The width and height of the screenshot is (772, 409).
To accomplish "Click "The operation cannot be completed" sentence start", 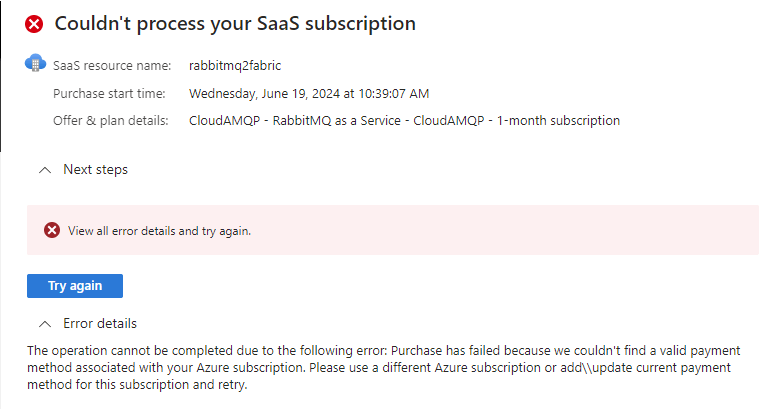I will click(x=130, y=351).
